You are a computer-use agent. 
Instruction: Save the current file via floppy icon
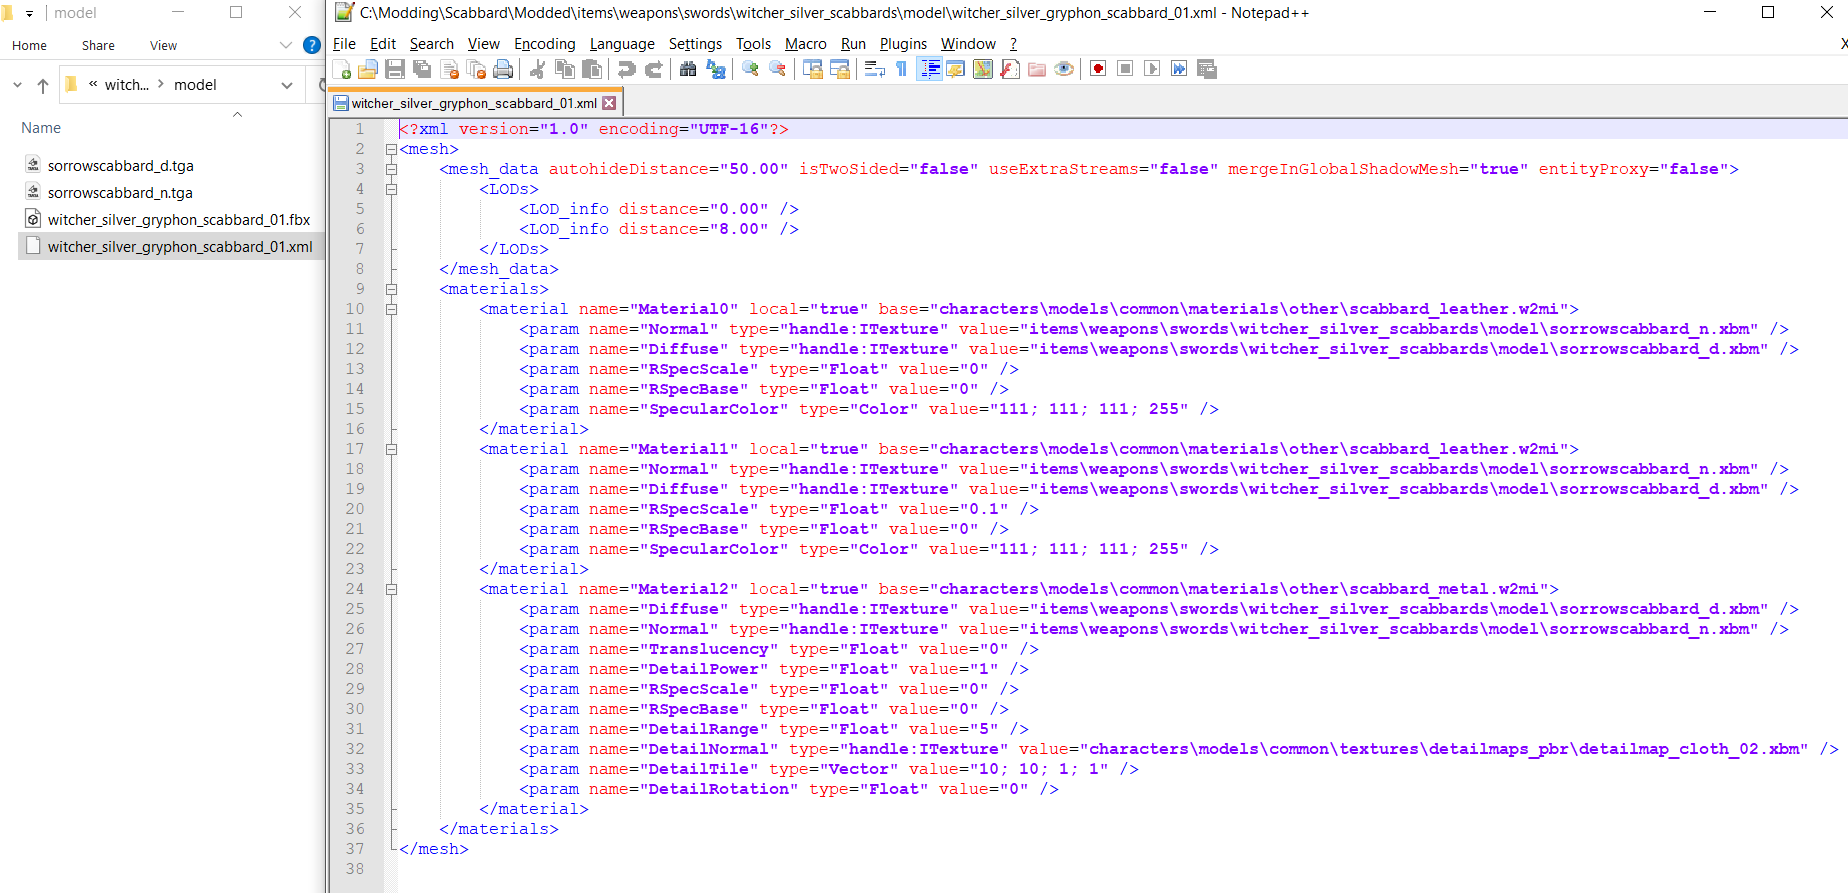(395, 69)
